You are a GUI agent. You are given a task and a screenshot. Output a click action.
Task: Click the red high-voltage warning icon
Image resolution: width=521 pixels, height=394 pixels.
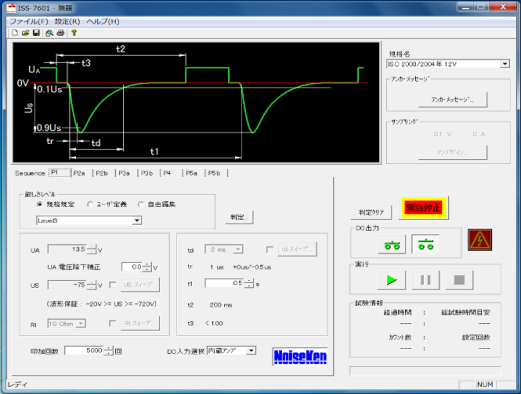tap(480, 240)
